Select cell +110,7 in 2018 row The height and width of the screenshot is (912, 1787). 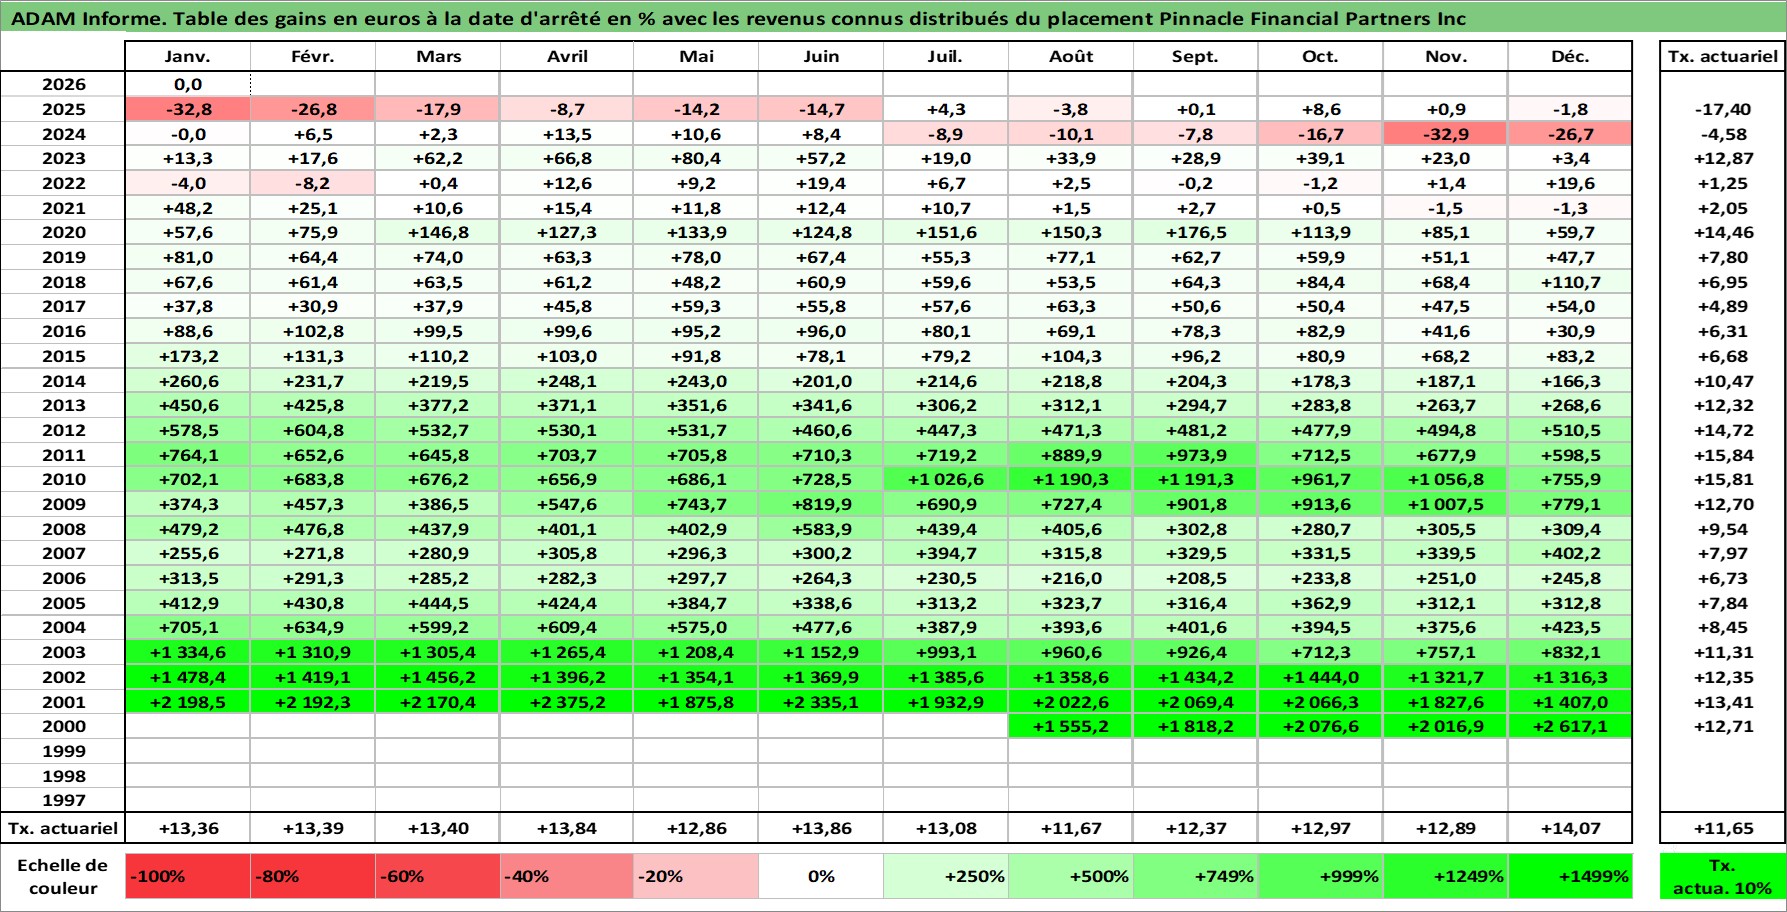(1570, 282)
